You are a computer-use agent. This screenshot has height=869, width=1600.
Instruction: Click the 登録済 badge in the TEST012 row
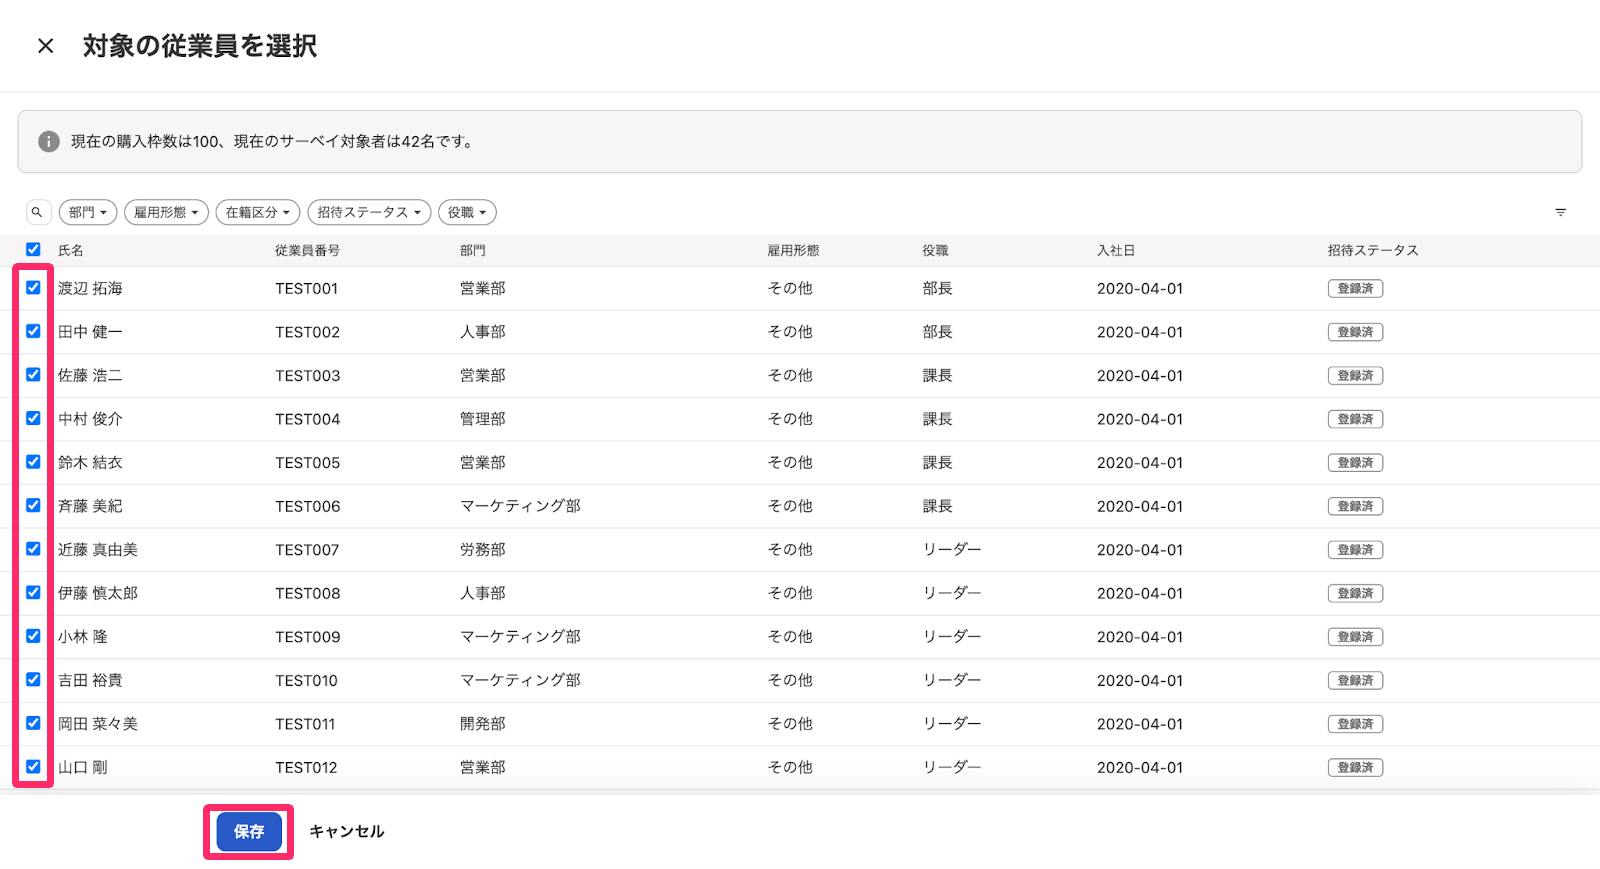pos(1355,767)
